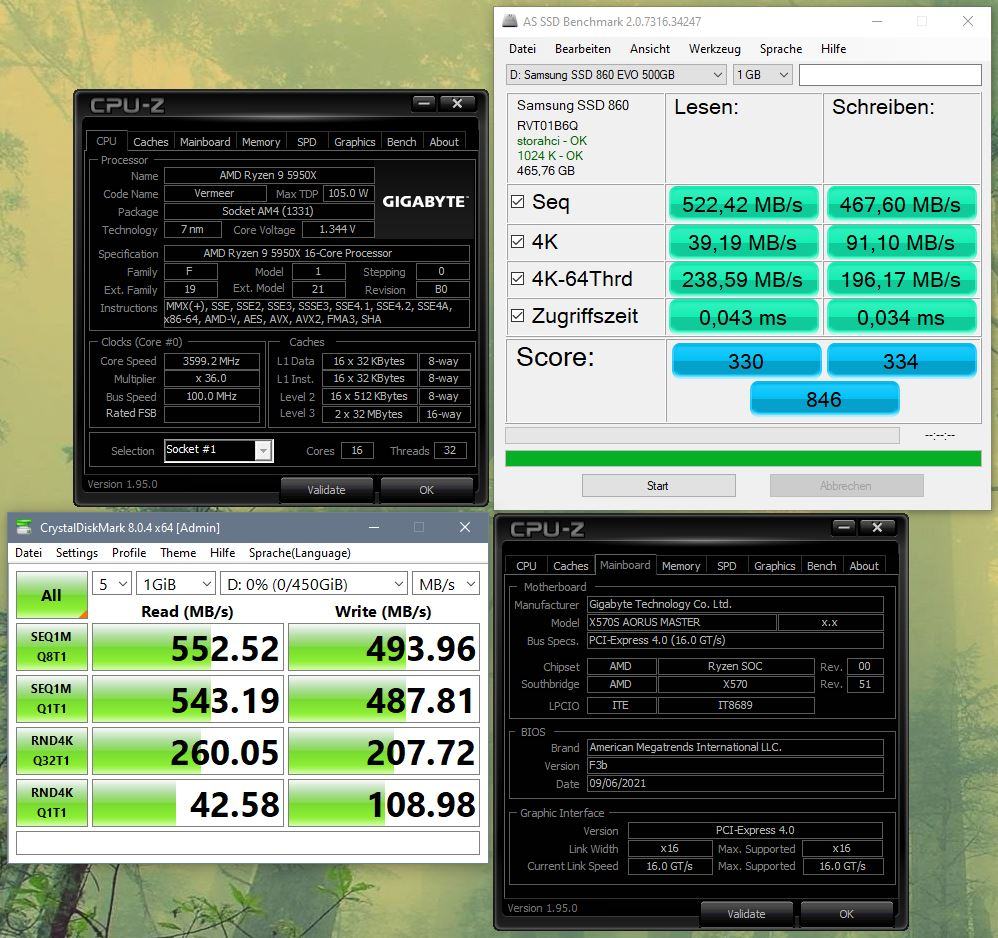
Task: Minimize the CPU-Z Mainboard window
Action: 844,527
